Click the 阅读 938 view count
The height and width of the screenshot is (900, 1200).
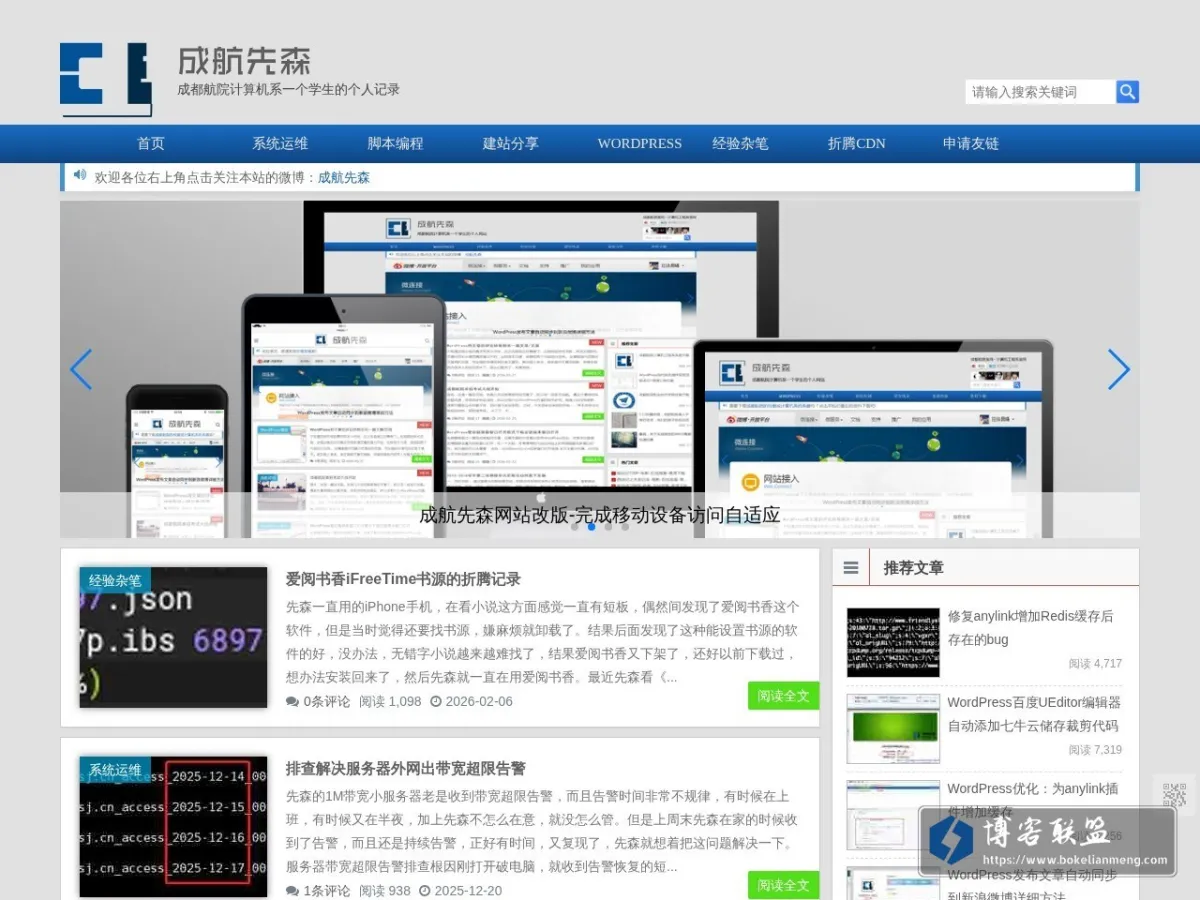tap(385, 890)
